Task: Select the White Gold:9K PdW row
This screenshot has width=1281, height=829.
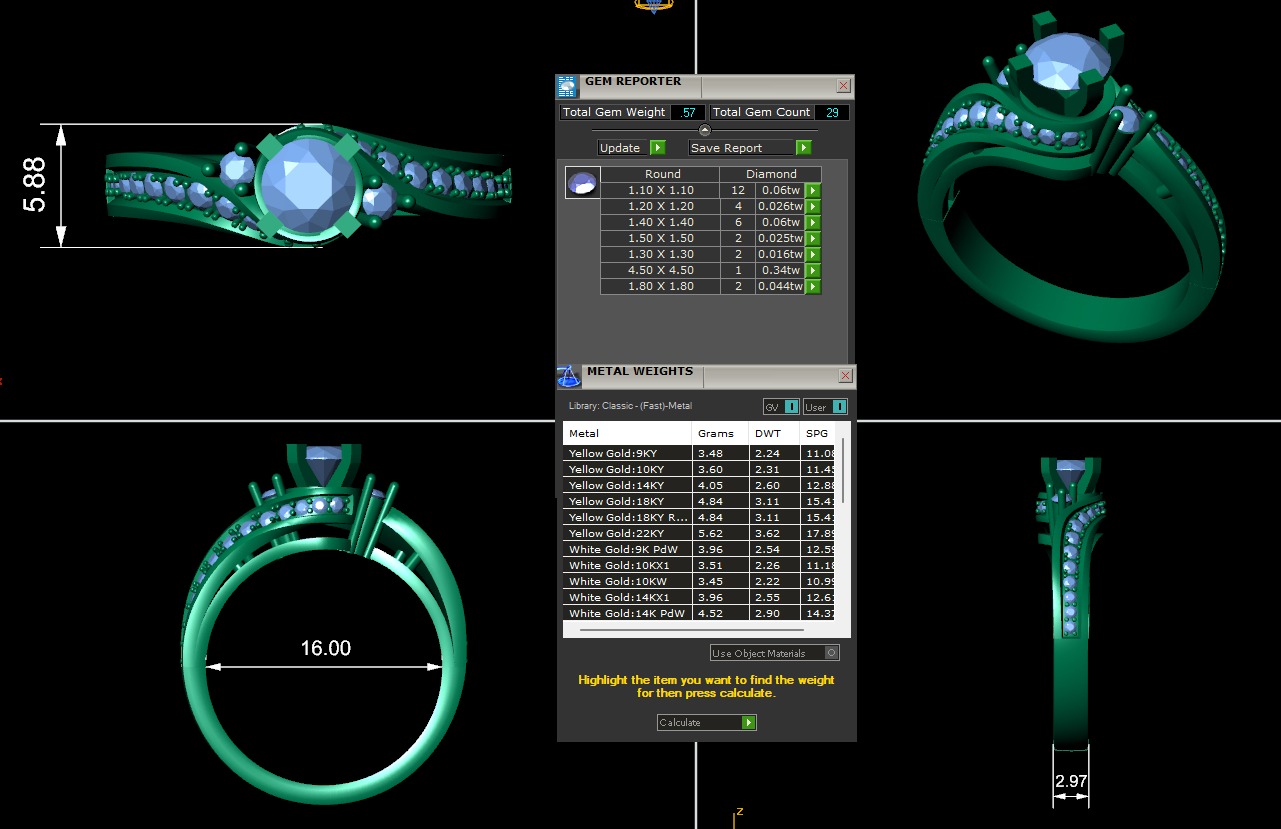Action: (x=699, y=549)
